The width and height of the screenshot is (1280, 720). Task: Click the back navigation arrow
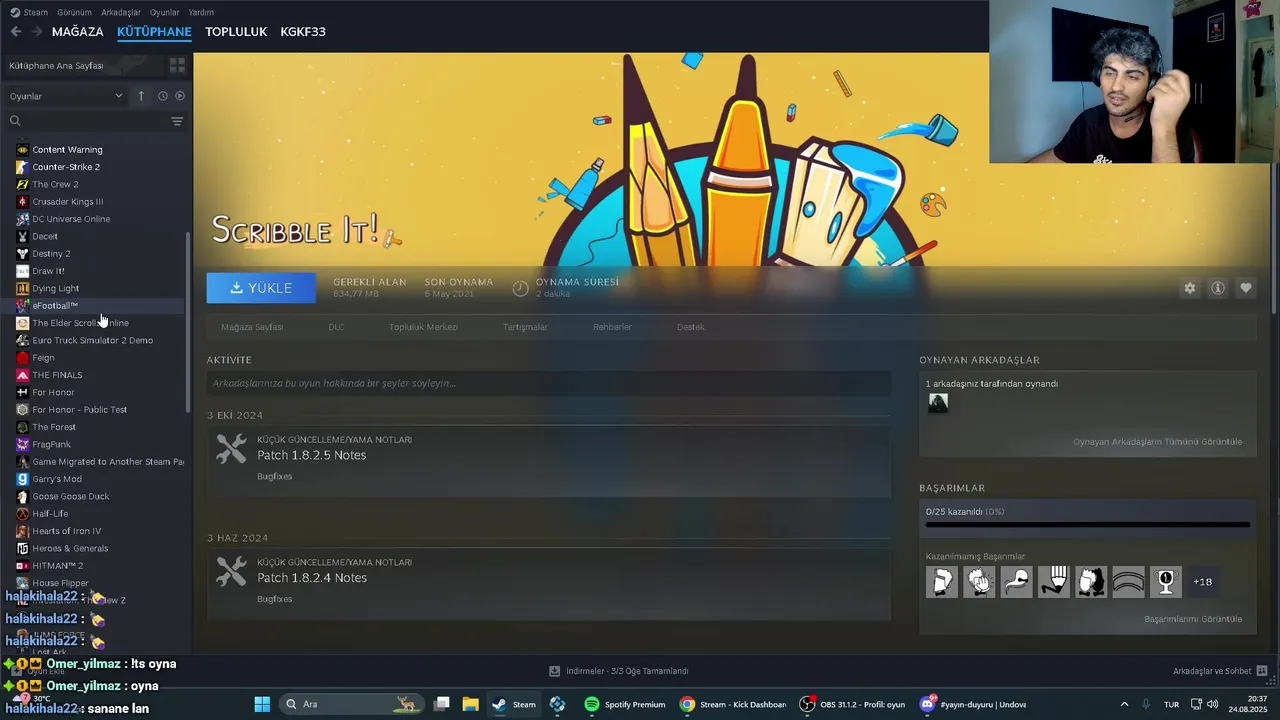[16, 32]
